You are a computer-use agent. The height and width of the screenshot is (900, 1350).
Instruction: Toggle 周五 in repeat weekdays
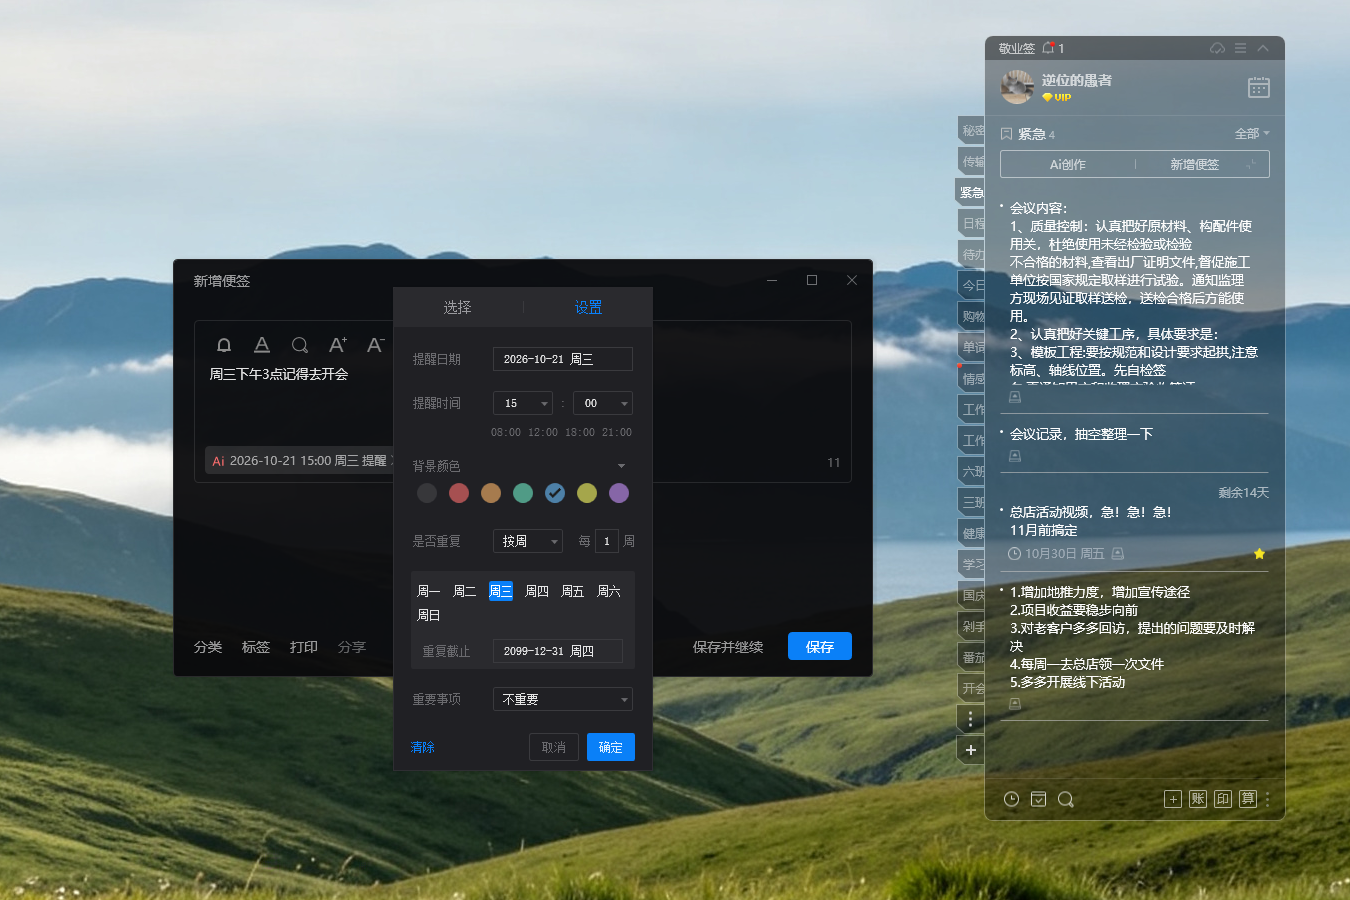(x=573, y=591)
